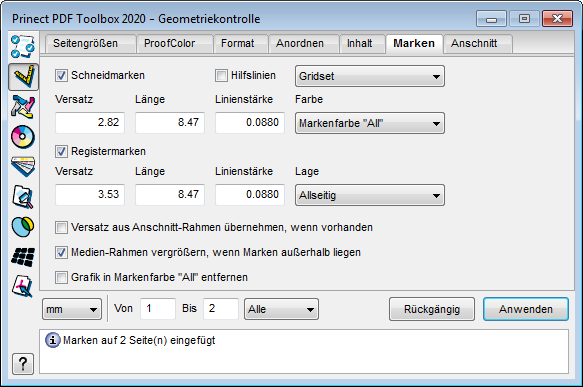Switch to the Anschnitt tab
The height and width of the screenshot is (387, 583).
[478, 44]
